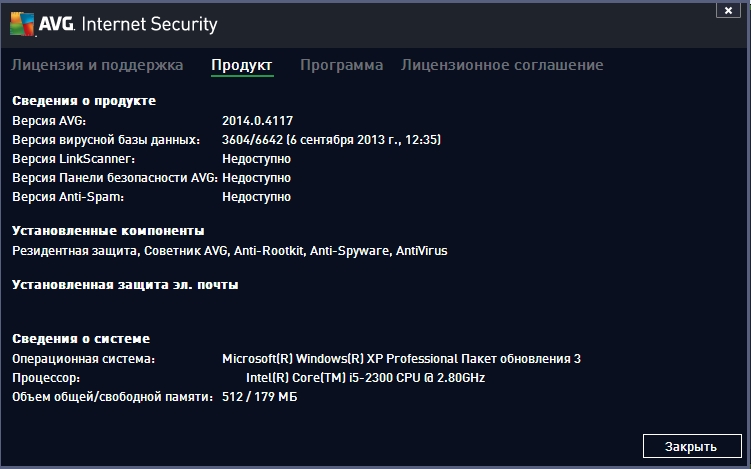Click the Сведения о продукте heading
751x469 pixels.
click(x=84, y=101)
